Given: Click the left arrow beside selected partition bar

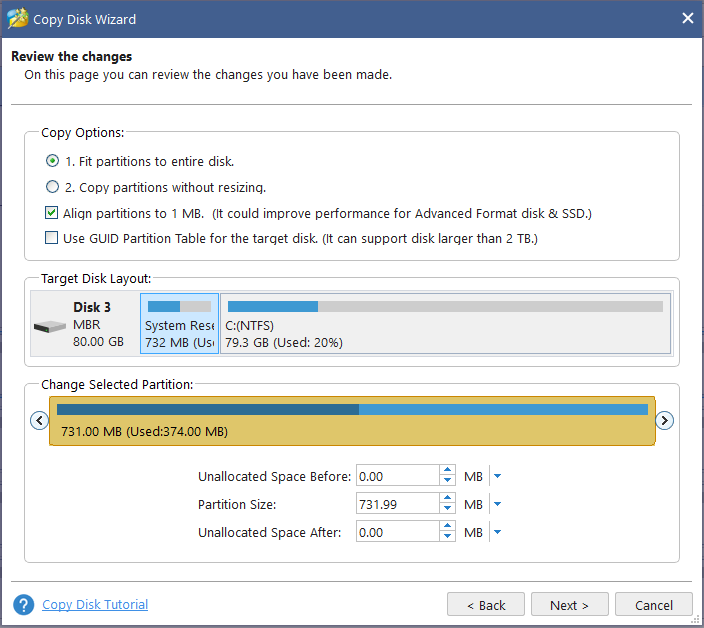Looking at the screenshot, I should point(40,421).
